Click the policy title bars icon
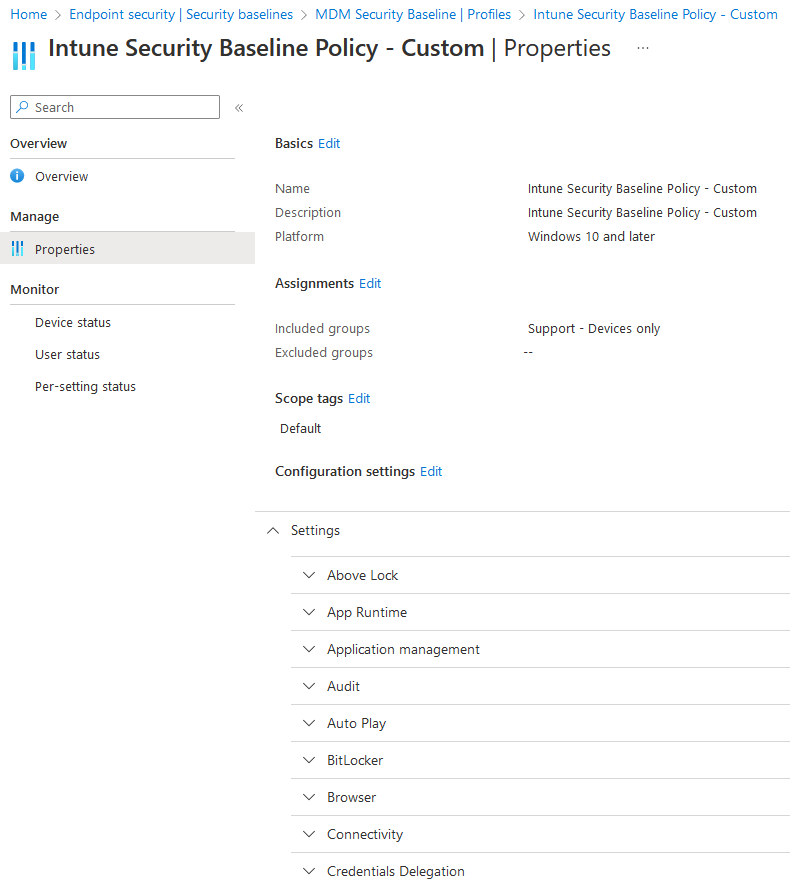 [24, 56]
